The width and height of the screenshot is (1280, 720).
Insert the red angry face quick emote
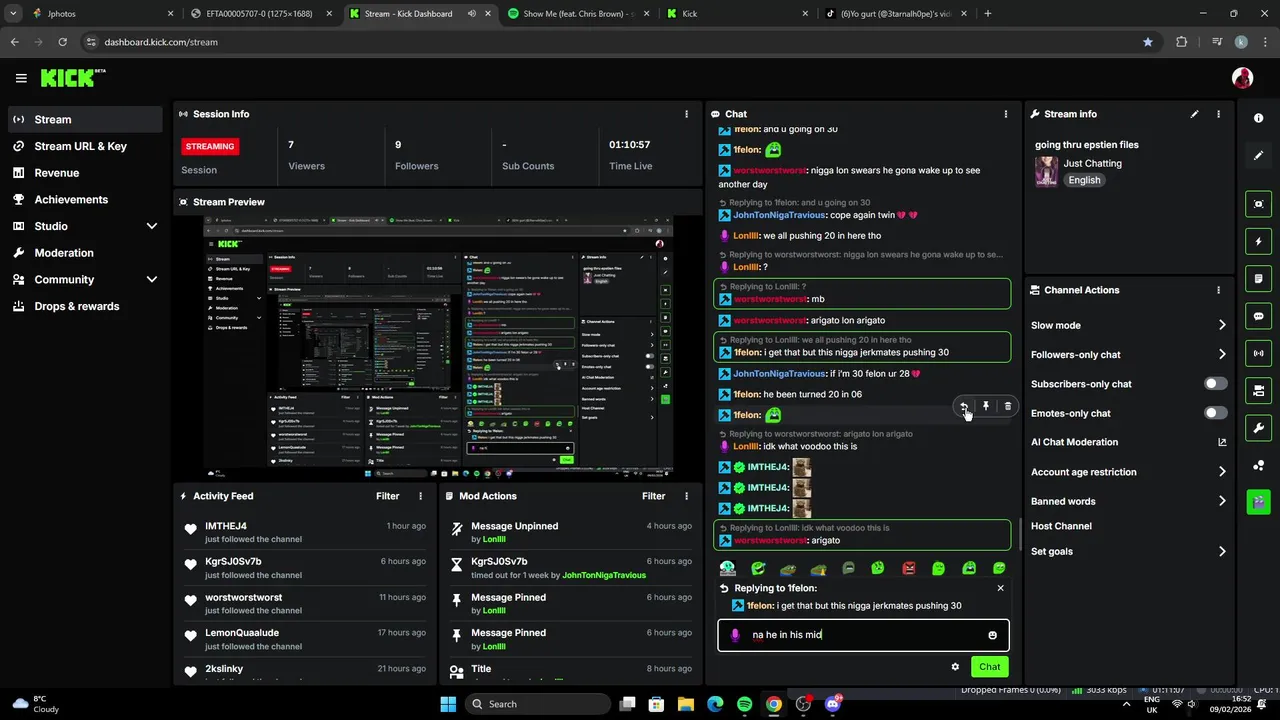tap(909, 569)
